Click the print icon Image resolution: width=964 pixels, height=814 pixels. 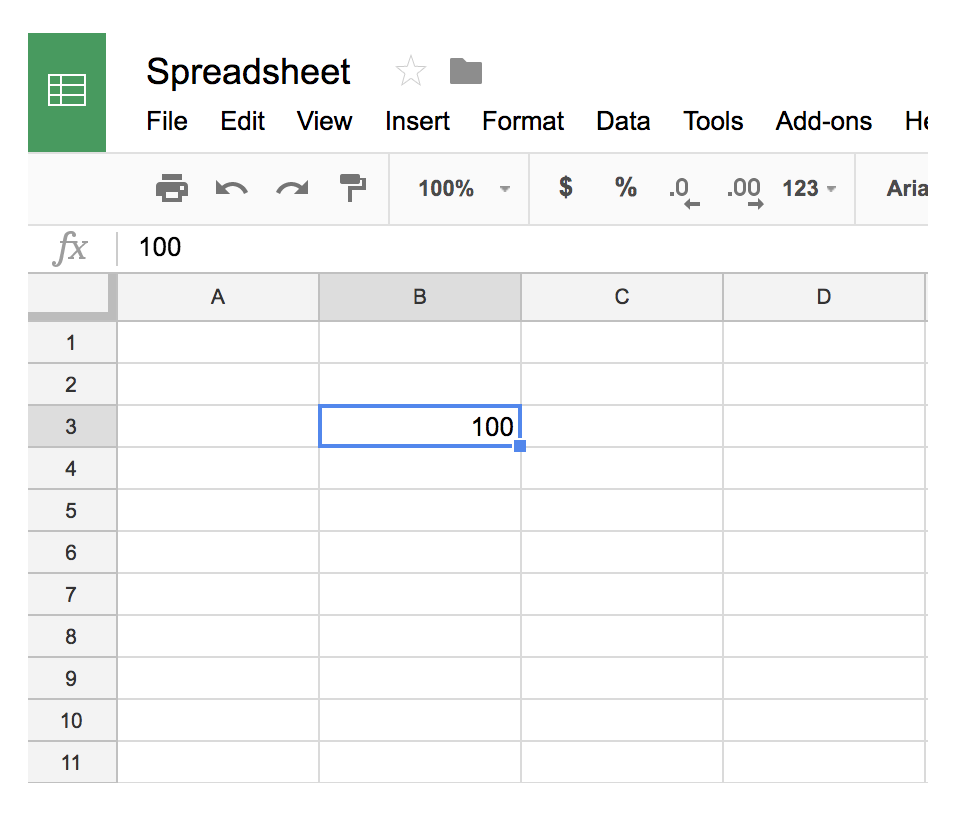tap(172, 188)
